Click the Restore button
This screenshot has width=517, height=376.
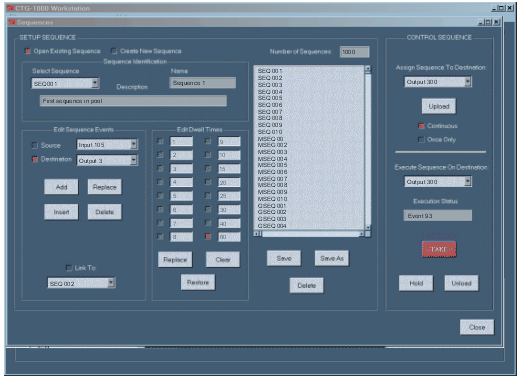198,282
